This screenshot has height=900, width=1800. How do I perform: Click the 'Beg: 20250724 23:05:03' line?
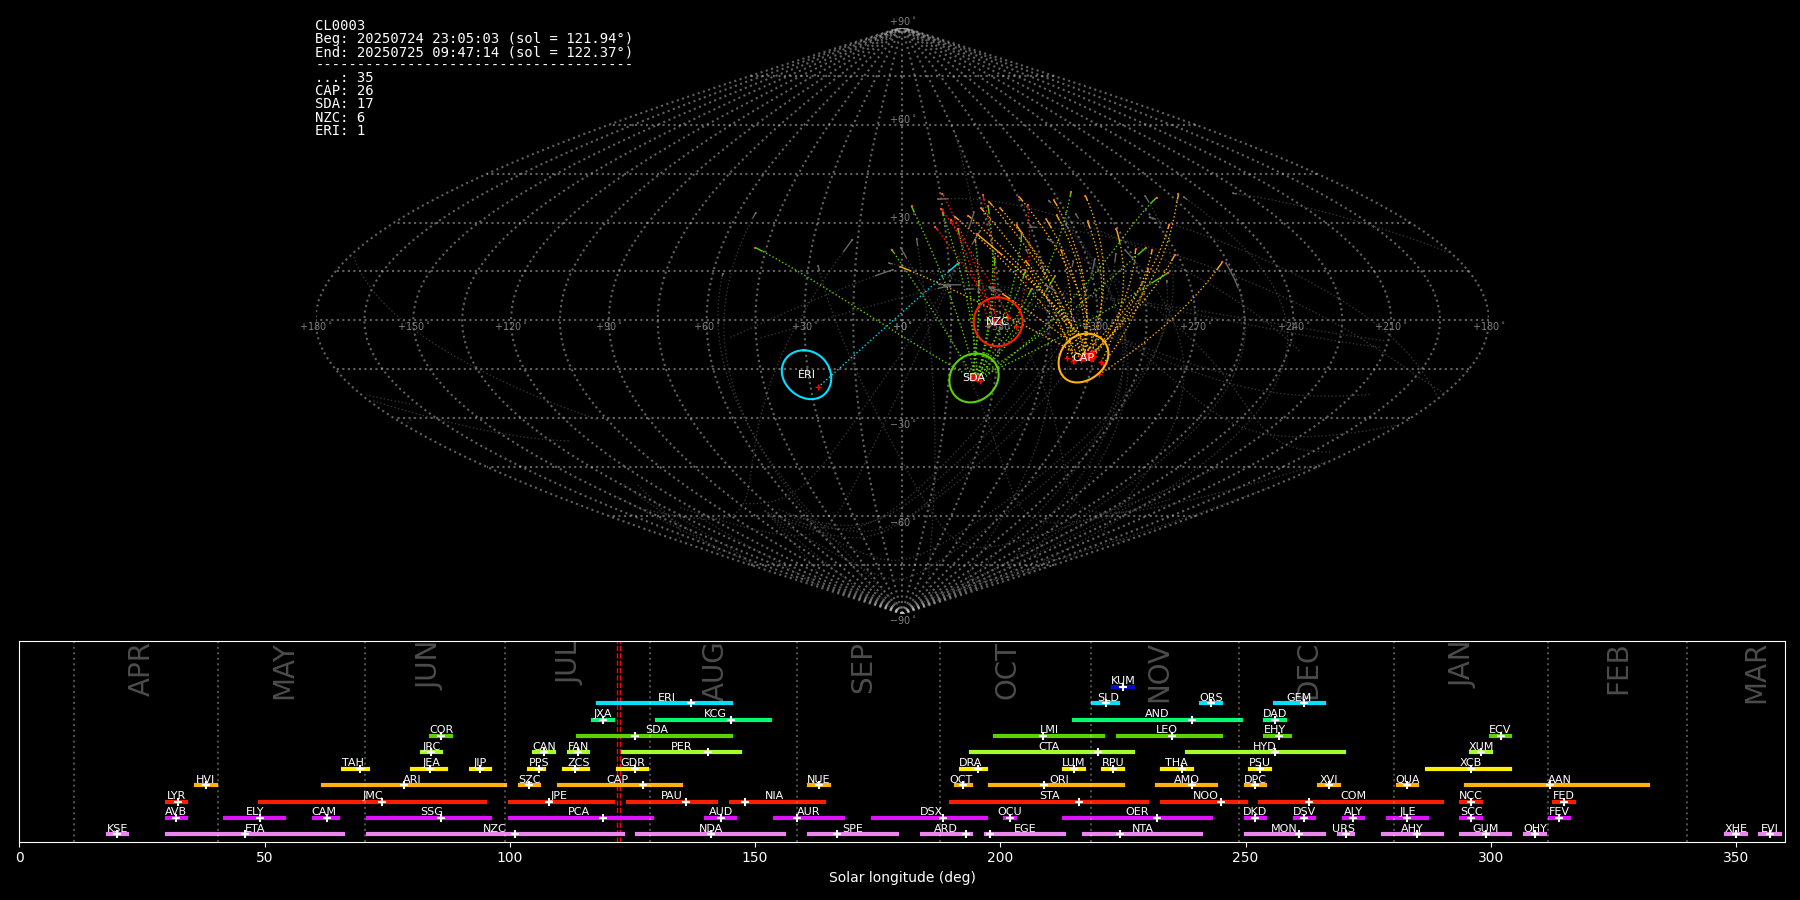474,39
